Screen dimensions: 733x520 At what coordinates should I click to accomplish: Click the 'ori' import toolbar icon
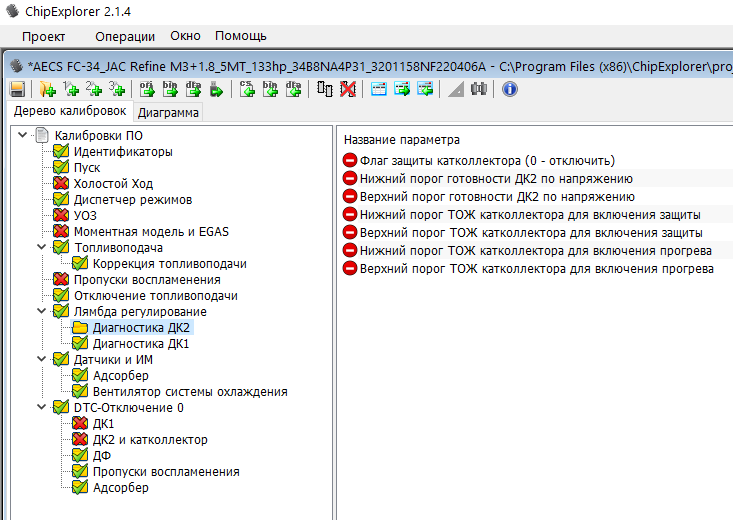click(147, 89)
